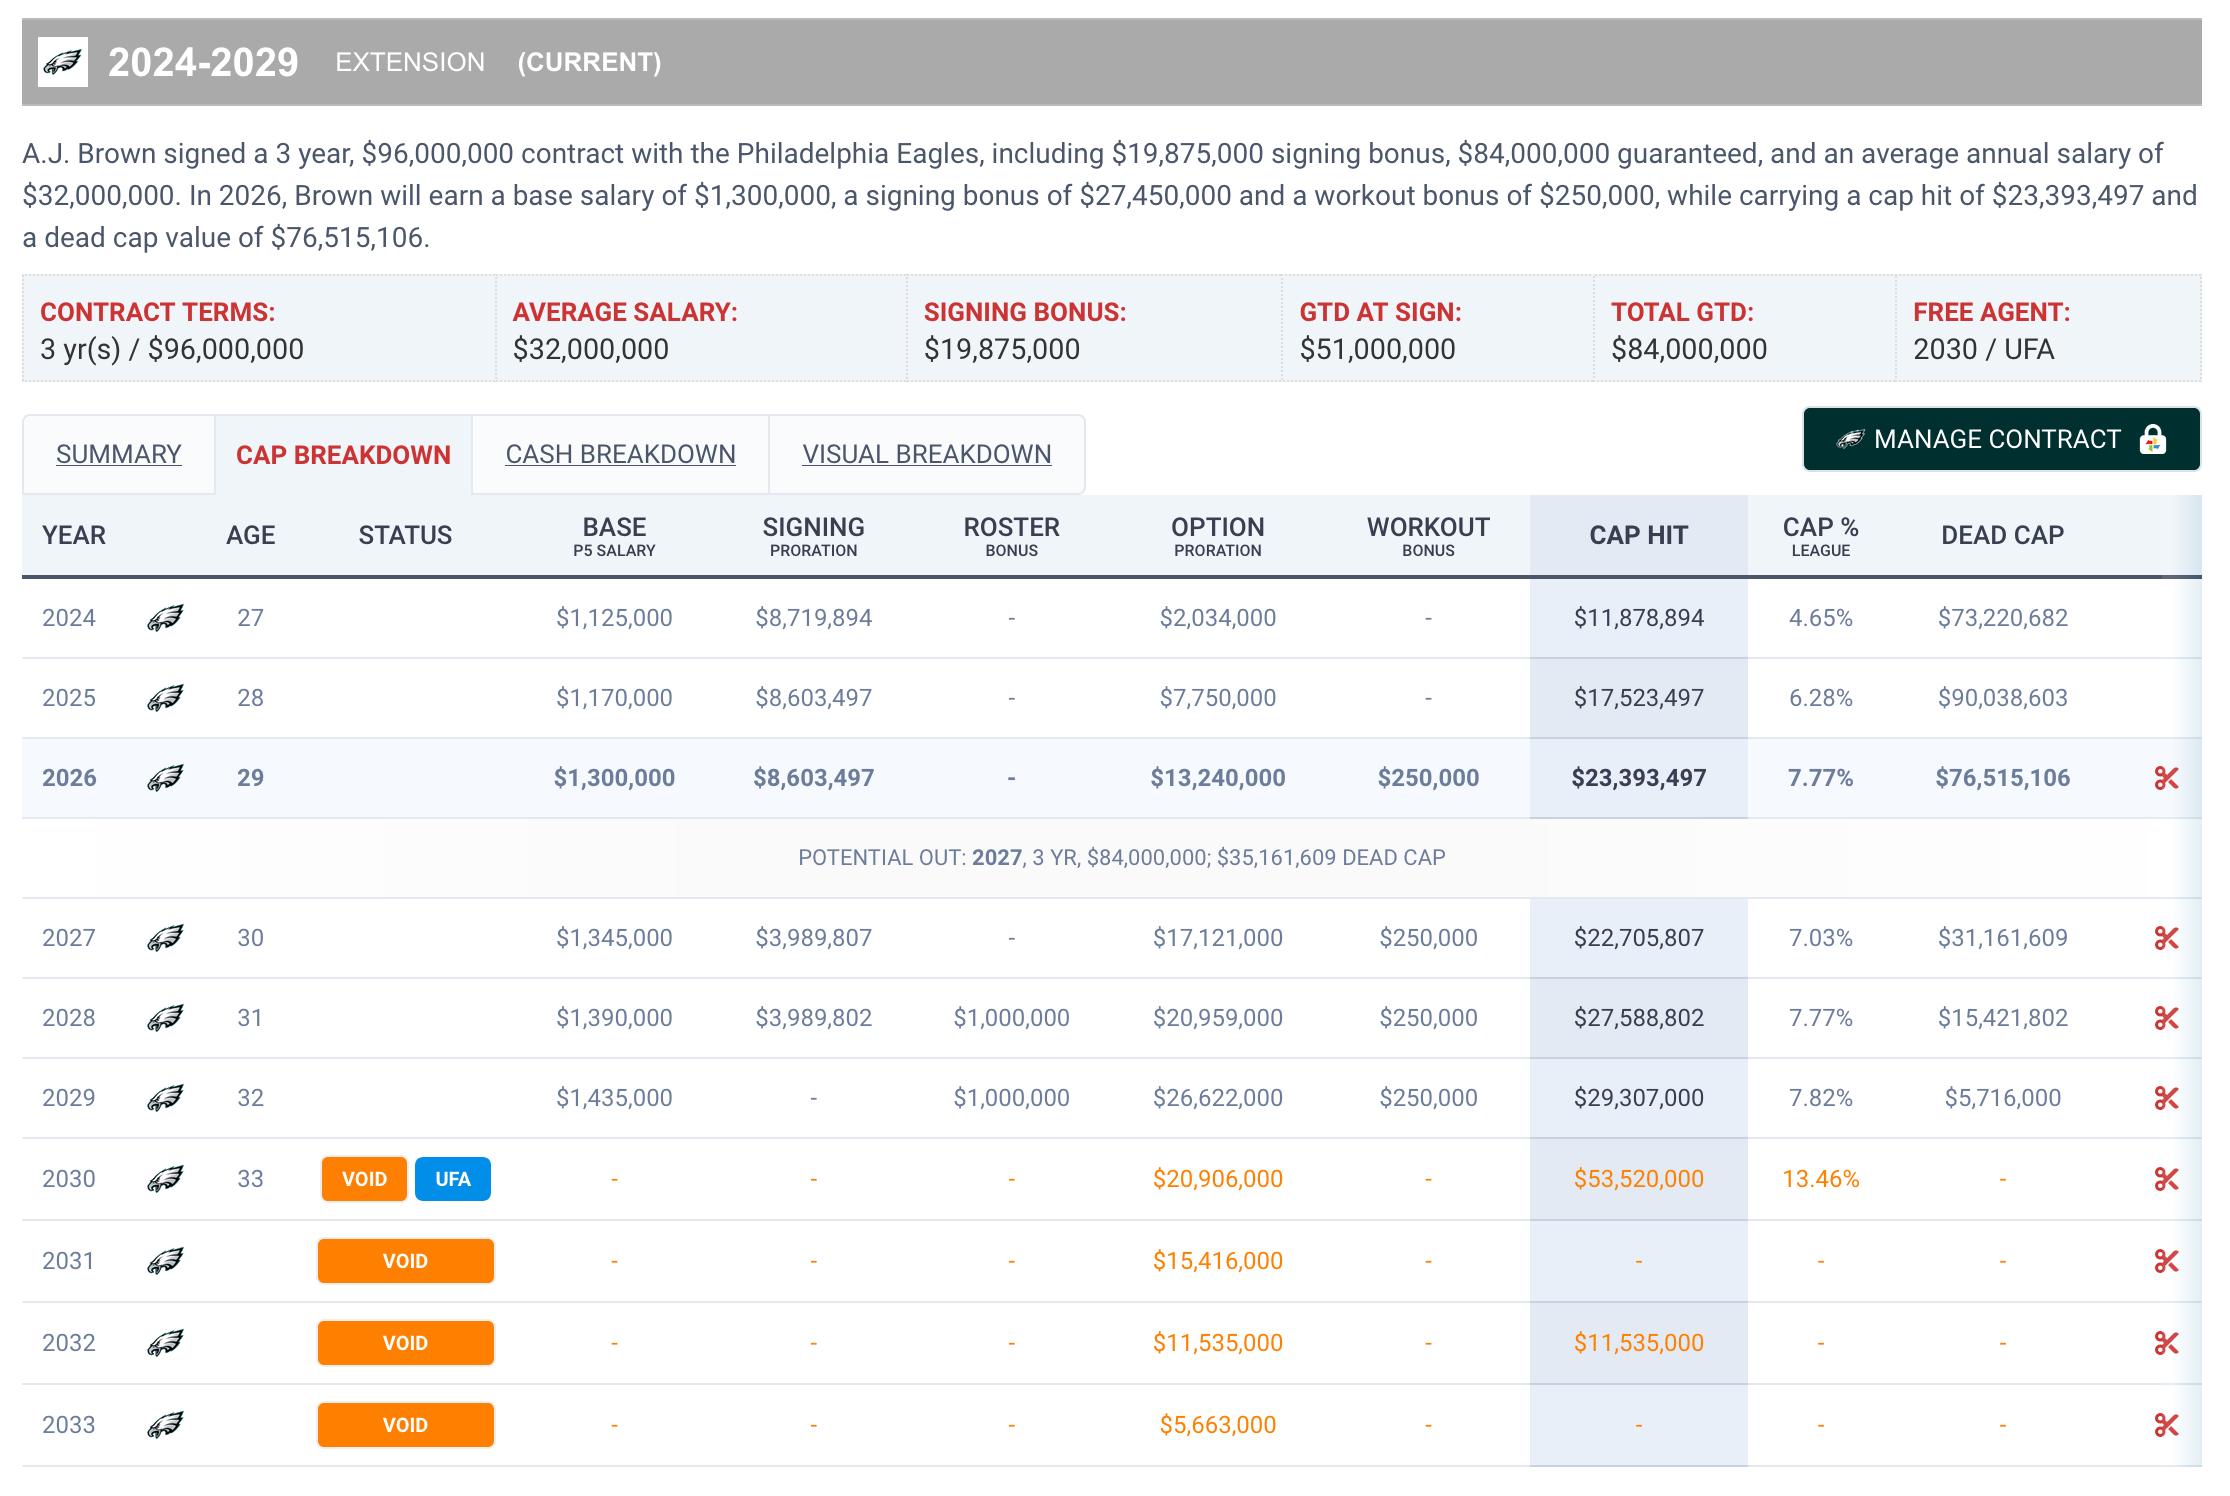Click the VOID badge in the 2031 row
2230x1496 pixels.
405,1261
